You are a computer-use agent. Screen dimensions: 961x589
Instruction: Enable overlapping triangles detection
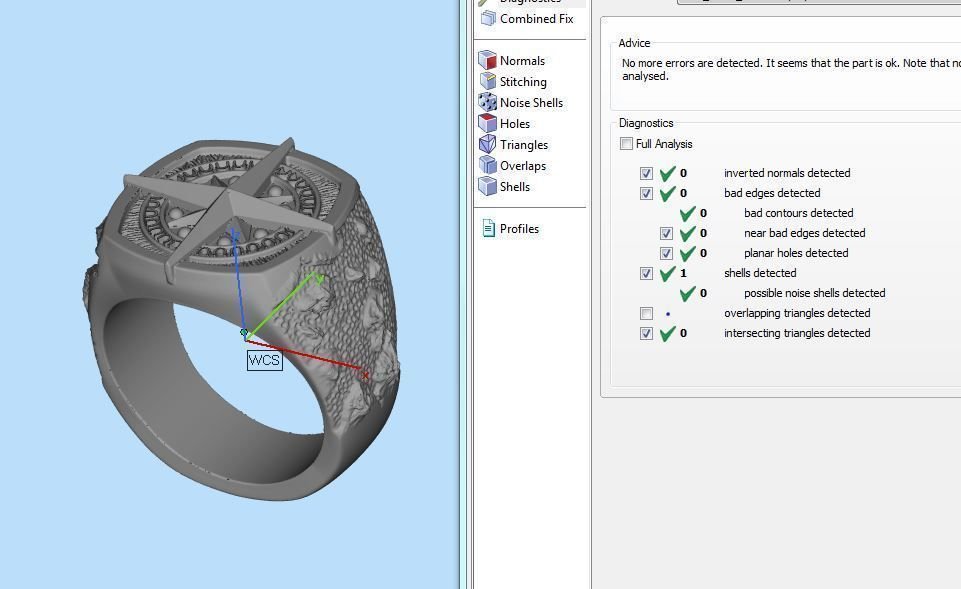(647, 313)
